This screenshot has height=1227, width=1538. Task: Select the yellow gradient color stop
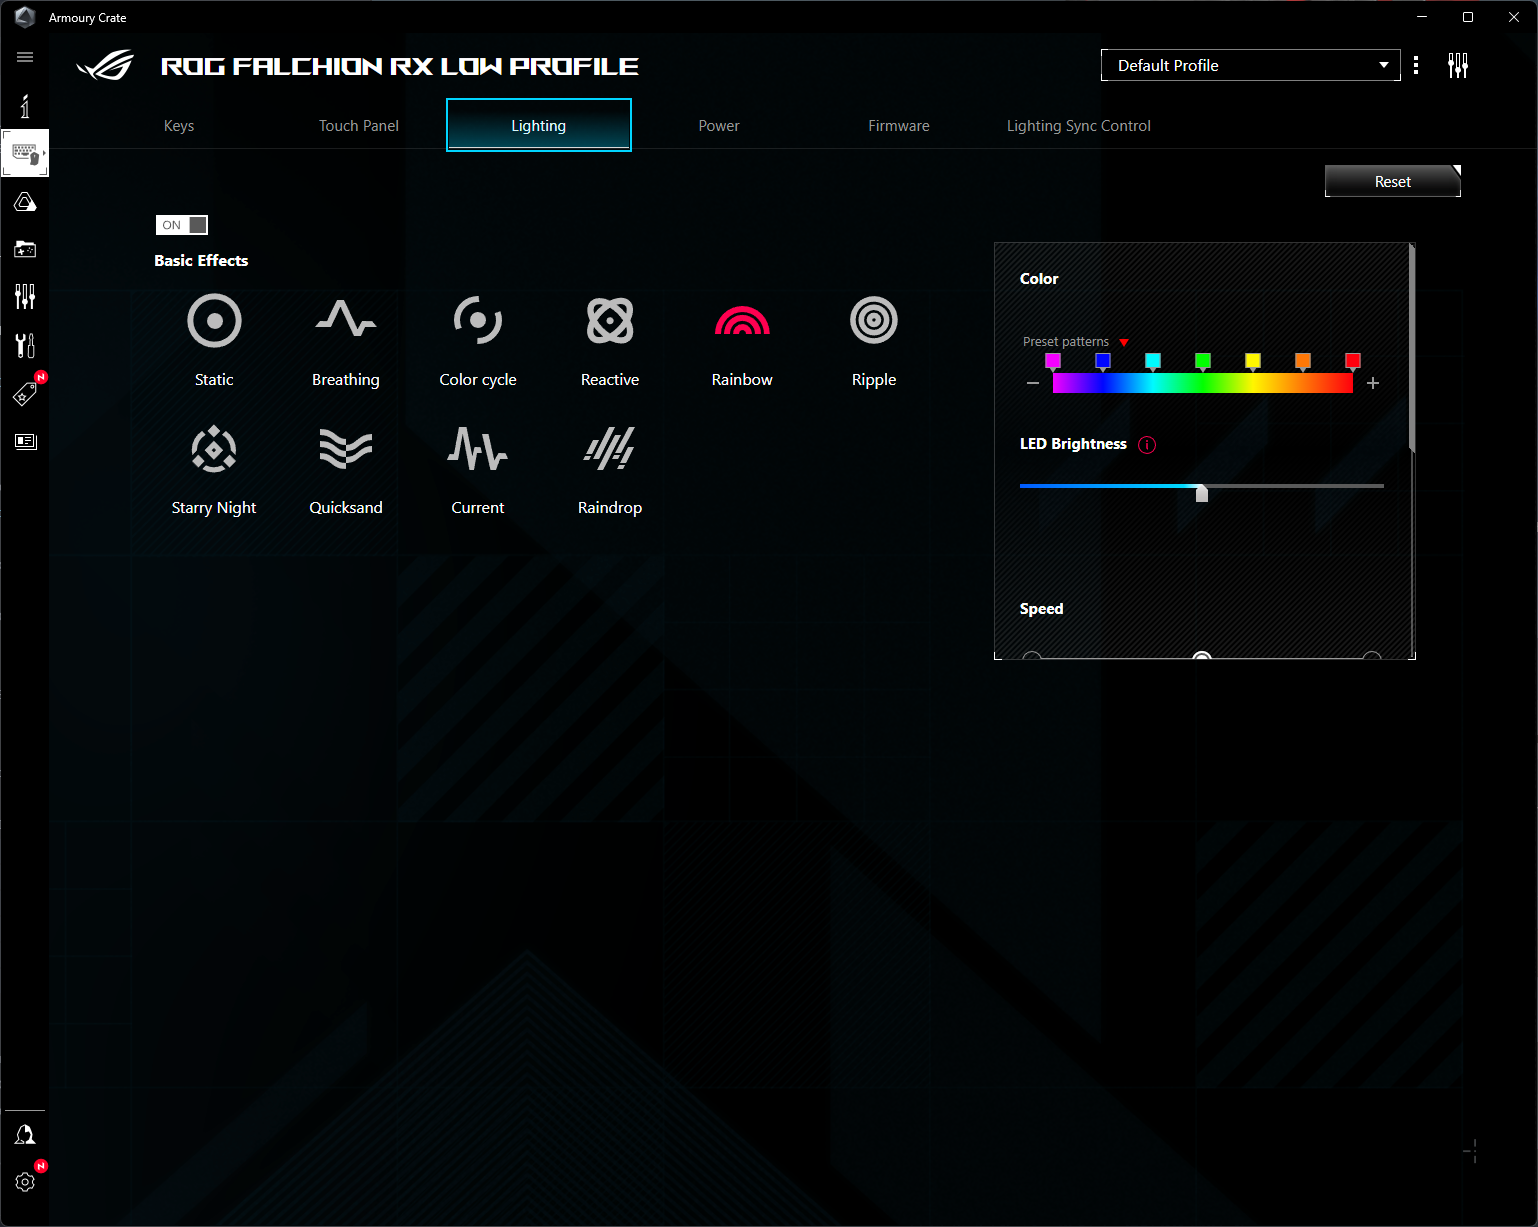coord(1253,362)
